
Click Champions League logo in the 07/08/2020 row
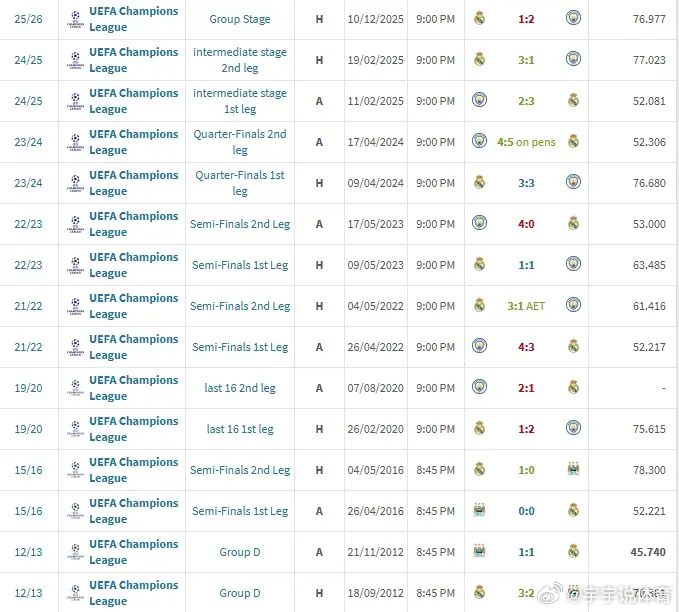(x=75, y=388)
